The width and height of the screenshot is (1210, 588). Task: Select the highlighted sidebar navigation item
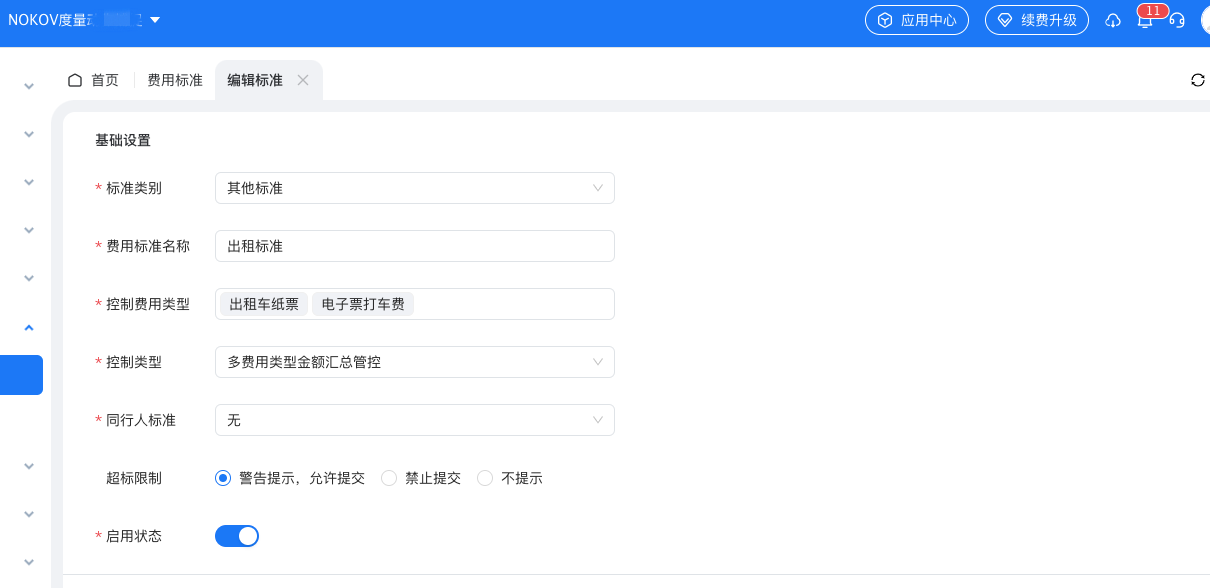pos(21,375)
